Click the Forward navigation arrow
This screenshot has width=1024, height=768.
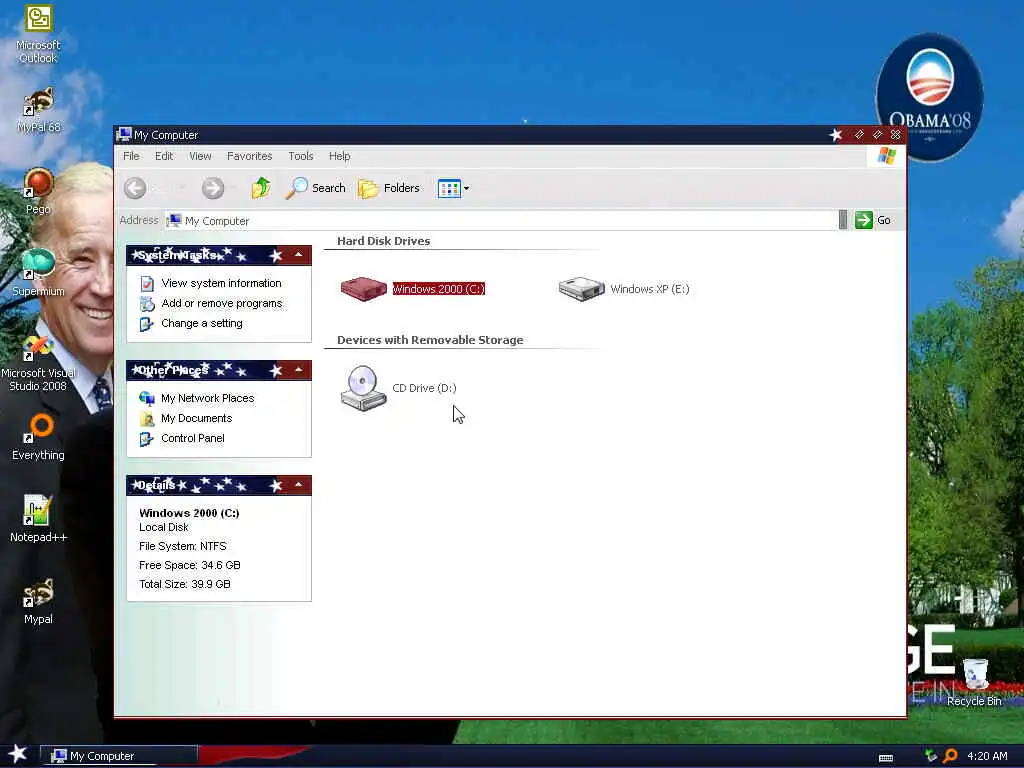tap(213, 188)
